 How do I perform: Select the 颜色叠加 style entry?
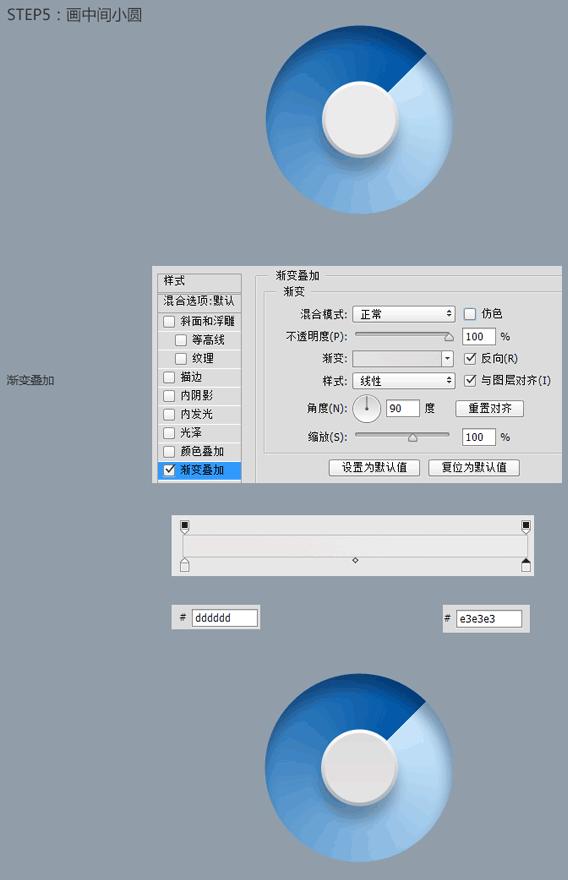pos(202,451)
